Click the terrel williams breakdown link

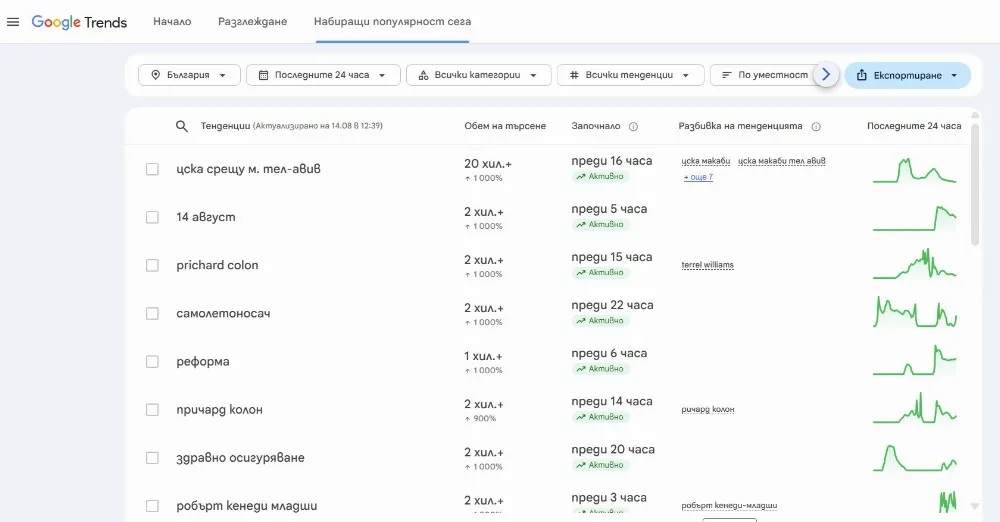[x=707, y=265]
